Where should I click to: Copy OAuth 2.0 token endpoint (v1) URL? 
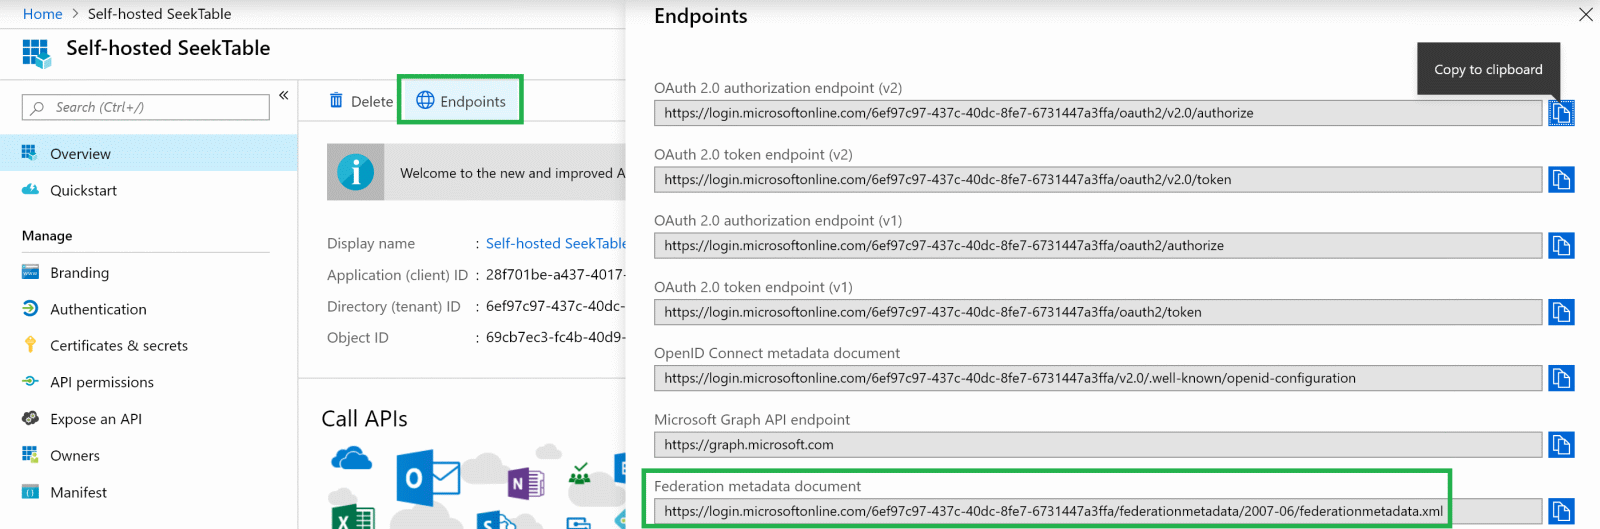click(1561, 312)
